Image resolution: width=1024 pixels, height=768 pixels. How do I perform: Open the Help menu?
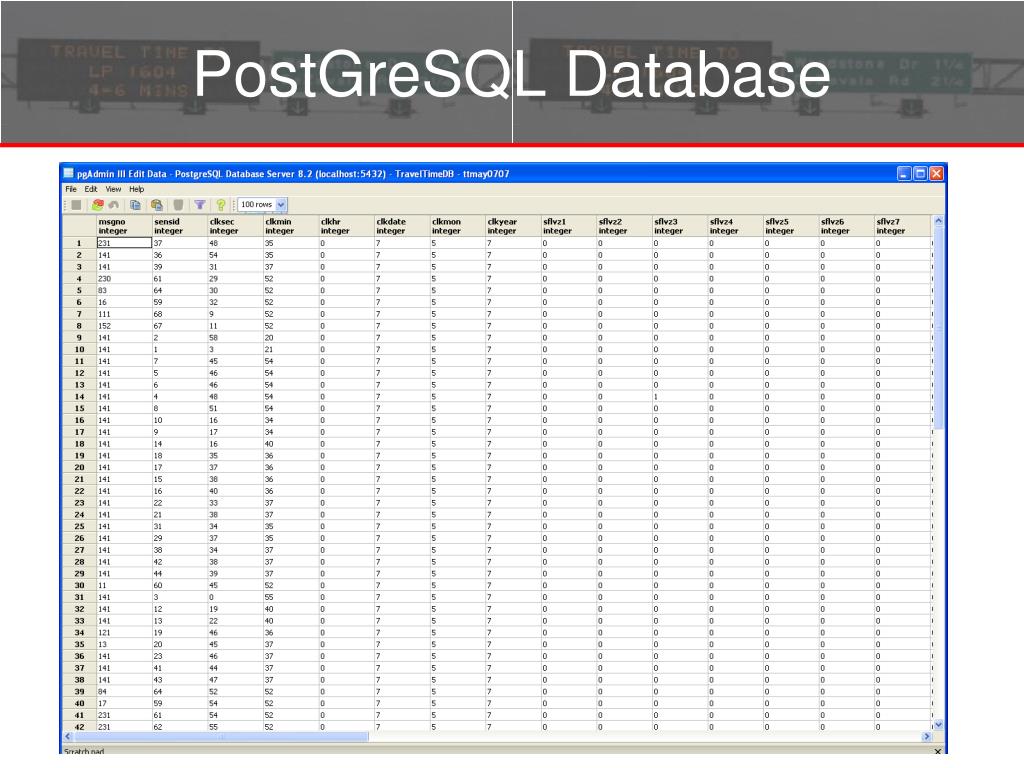pyautogui.click(x=136, y=189)
